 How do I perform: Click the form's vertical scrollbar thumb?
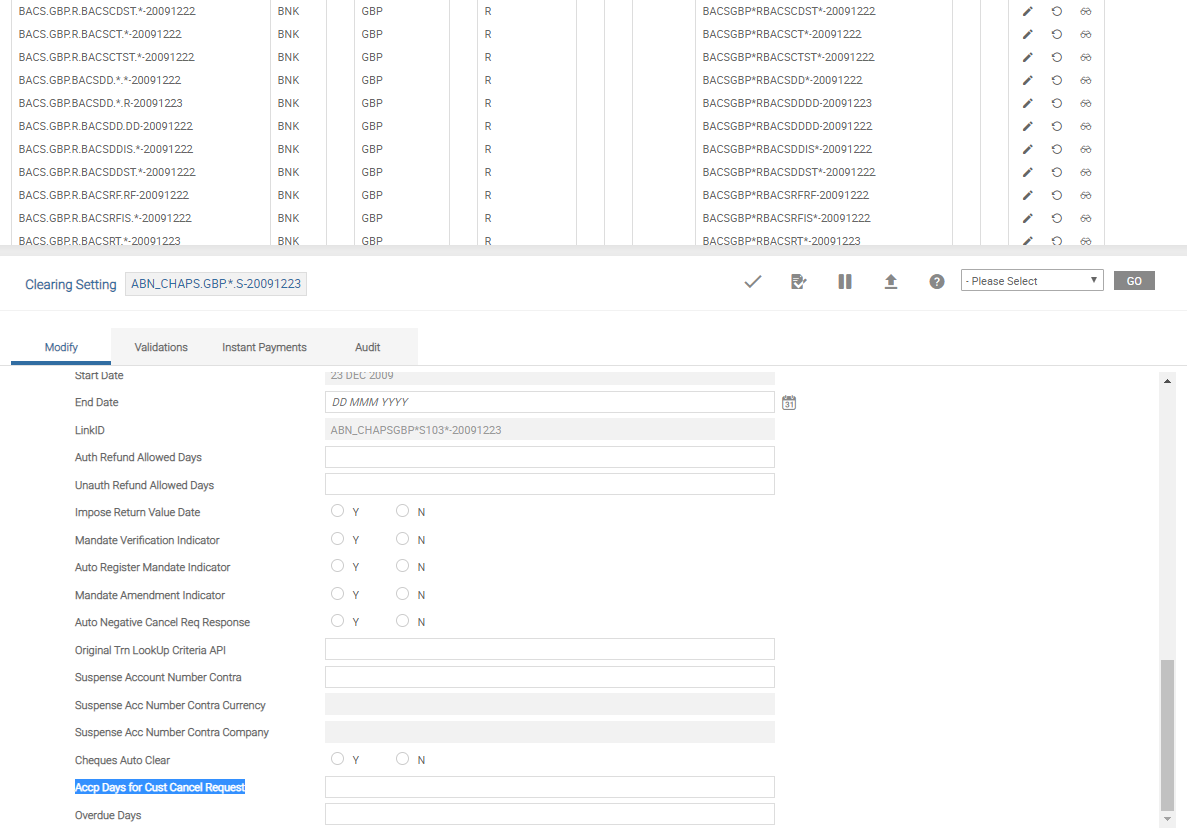[x=1166, y=735]
